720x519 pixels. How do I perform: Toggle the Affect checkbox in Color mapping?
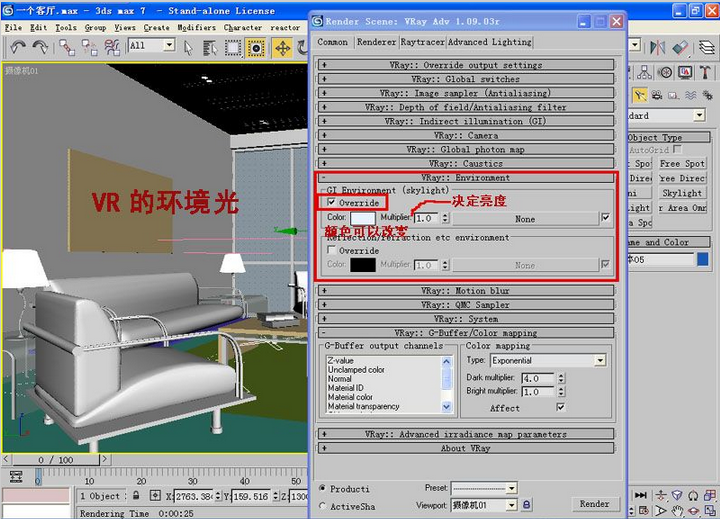coord(560,407)
